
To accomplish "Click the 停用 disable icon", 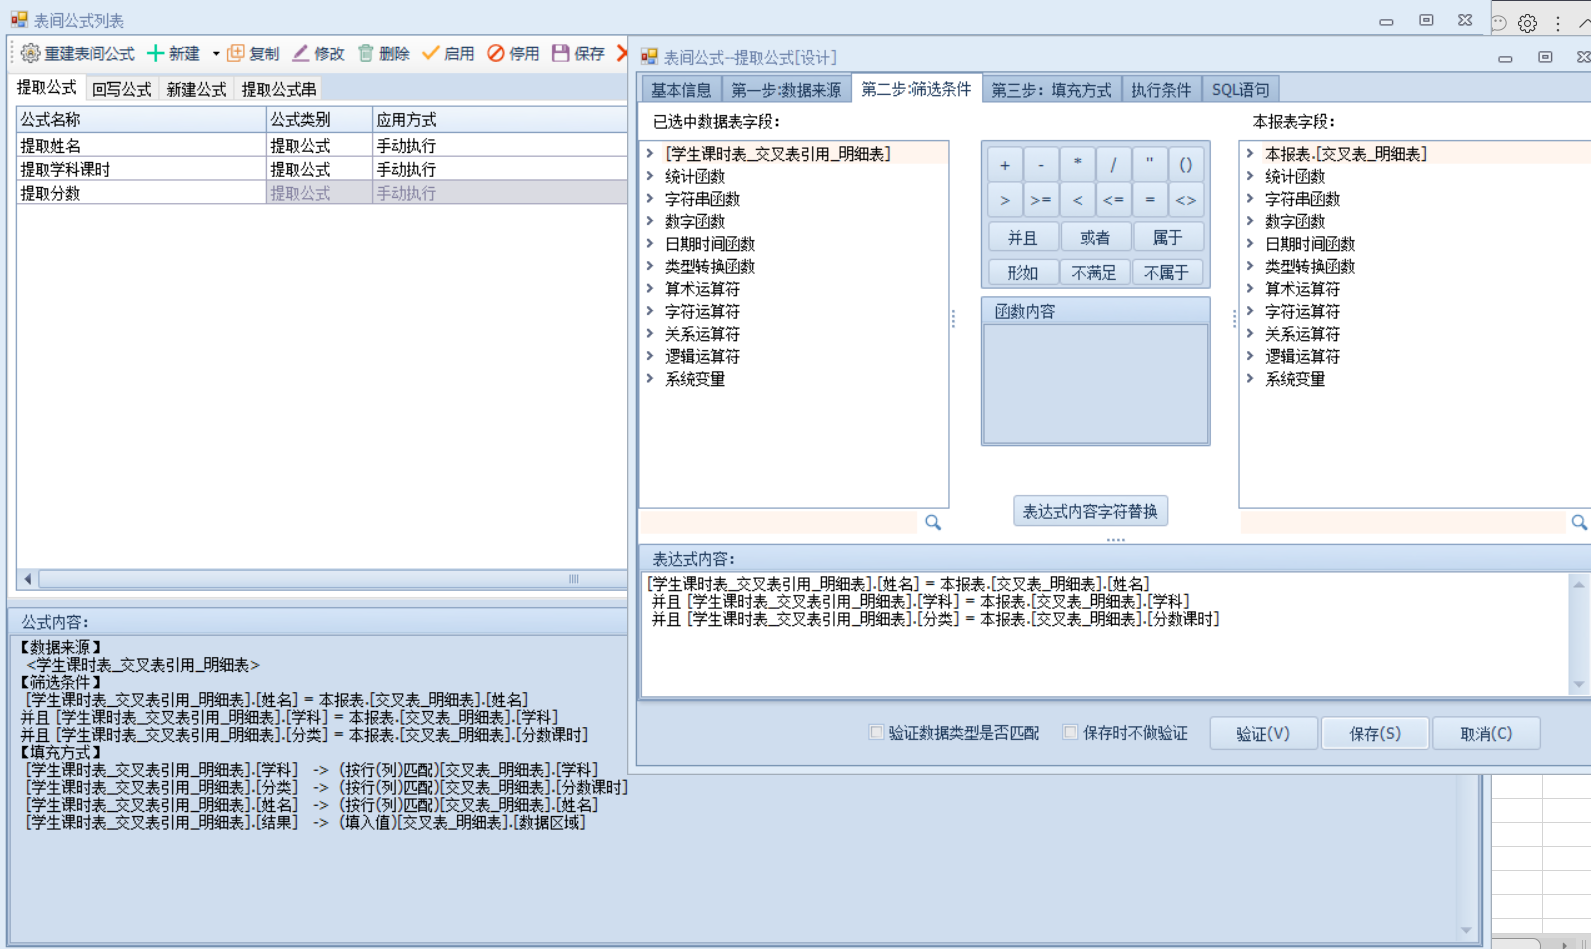I will point(496,53).
